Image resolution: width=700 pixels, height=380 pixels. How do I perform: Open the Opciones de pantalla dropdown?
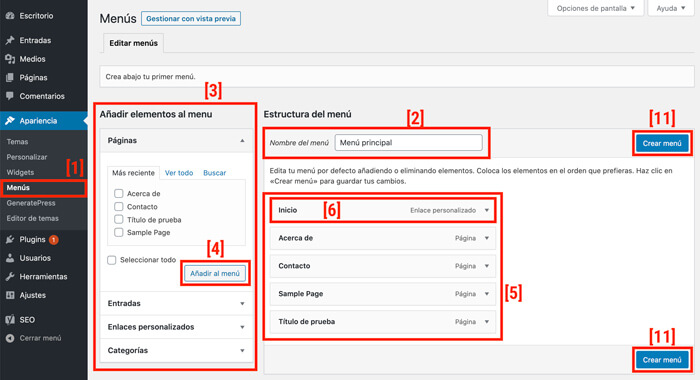point(596,8)
